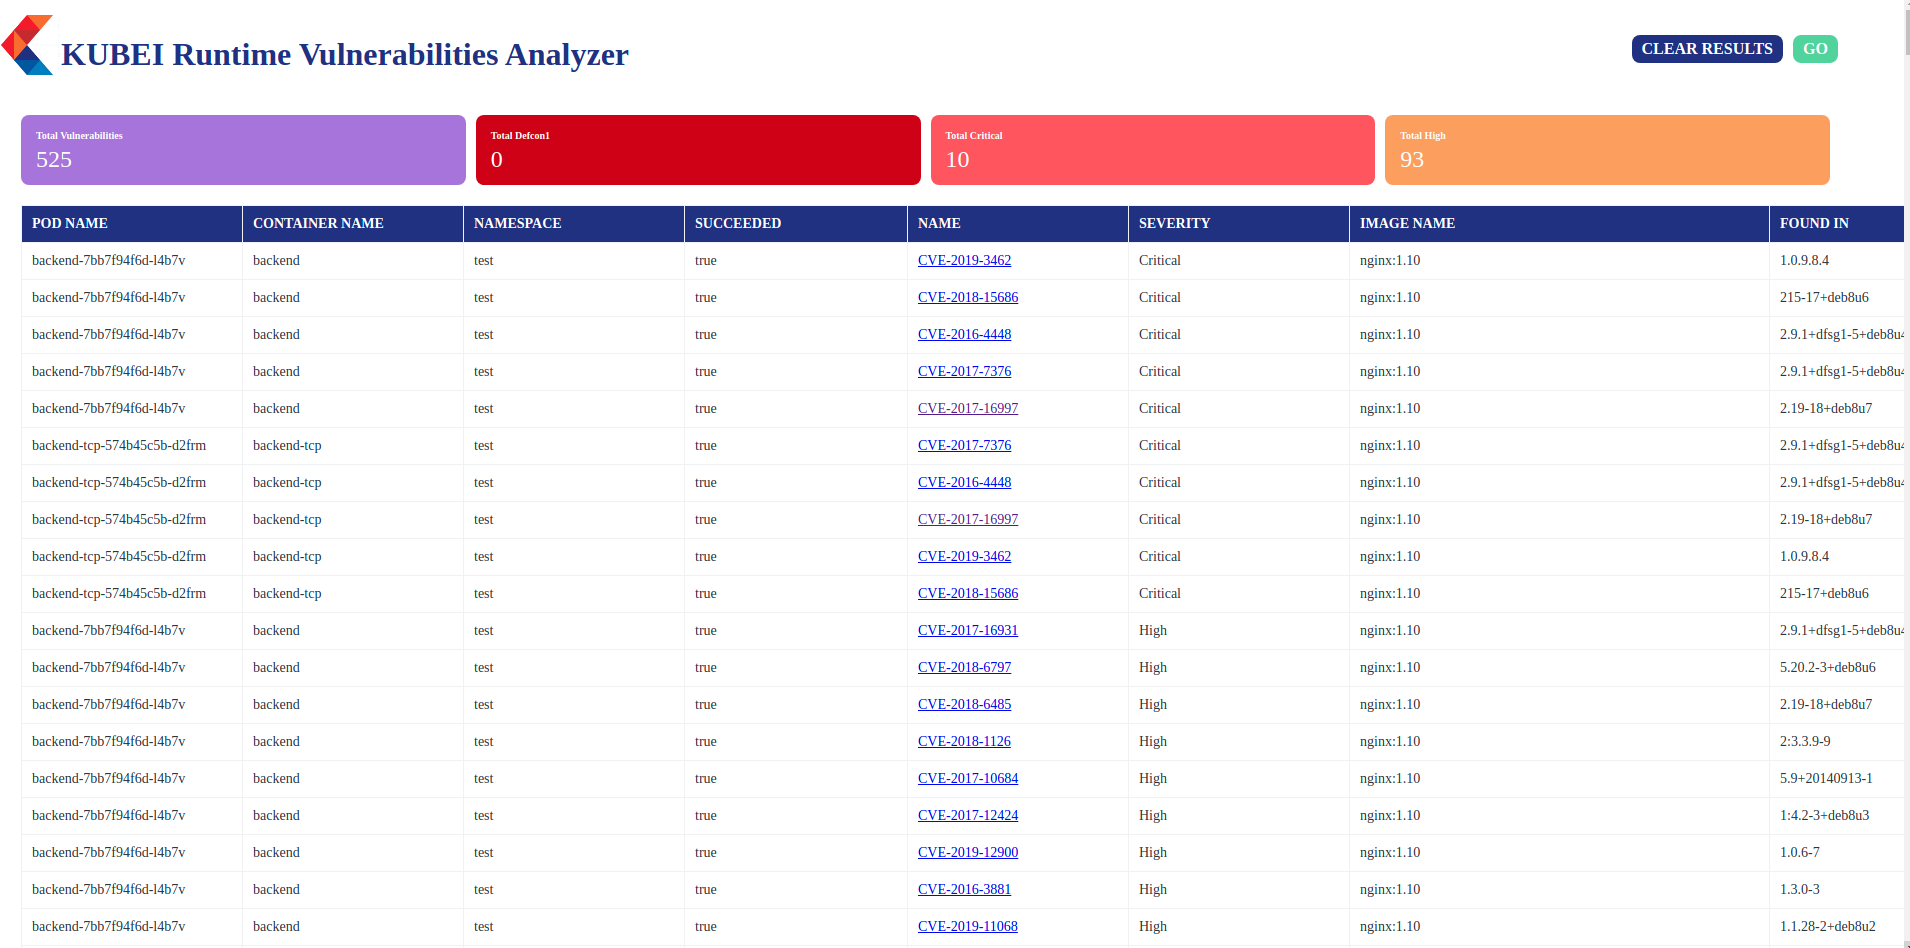Click the NAMESPACE column header
Viewport: 1910px width, 948px height.
pos(574,224)
